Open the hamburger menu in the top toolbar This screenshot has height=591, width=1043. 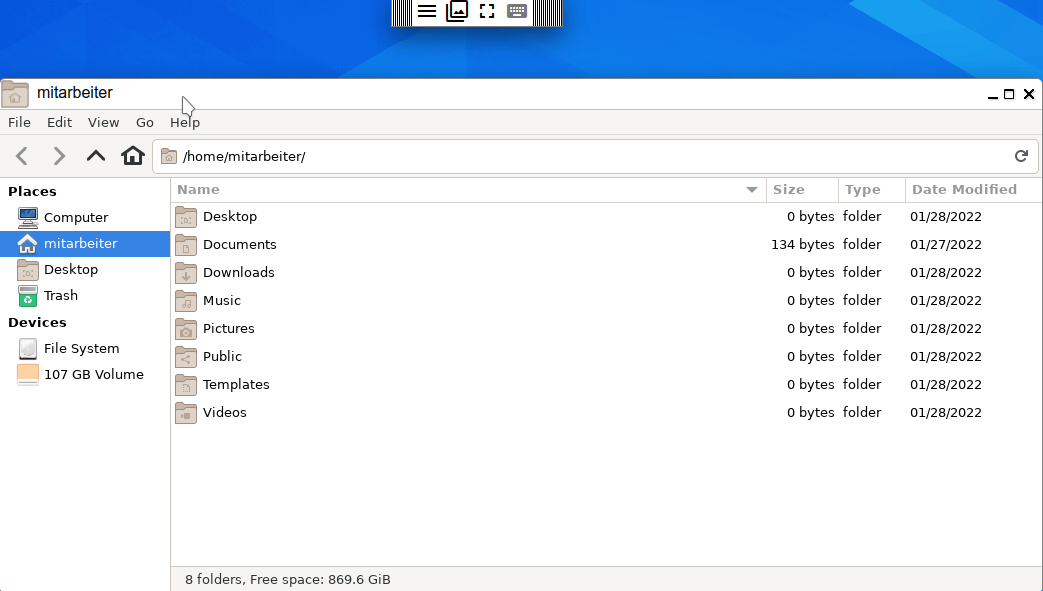point(427,11)
